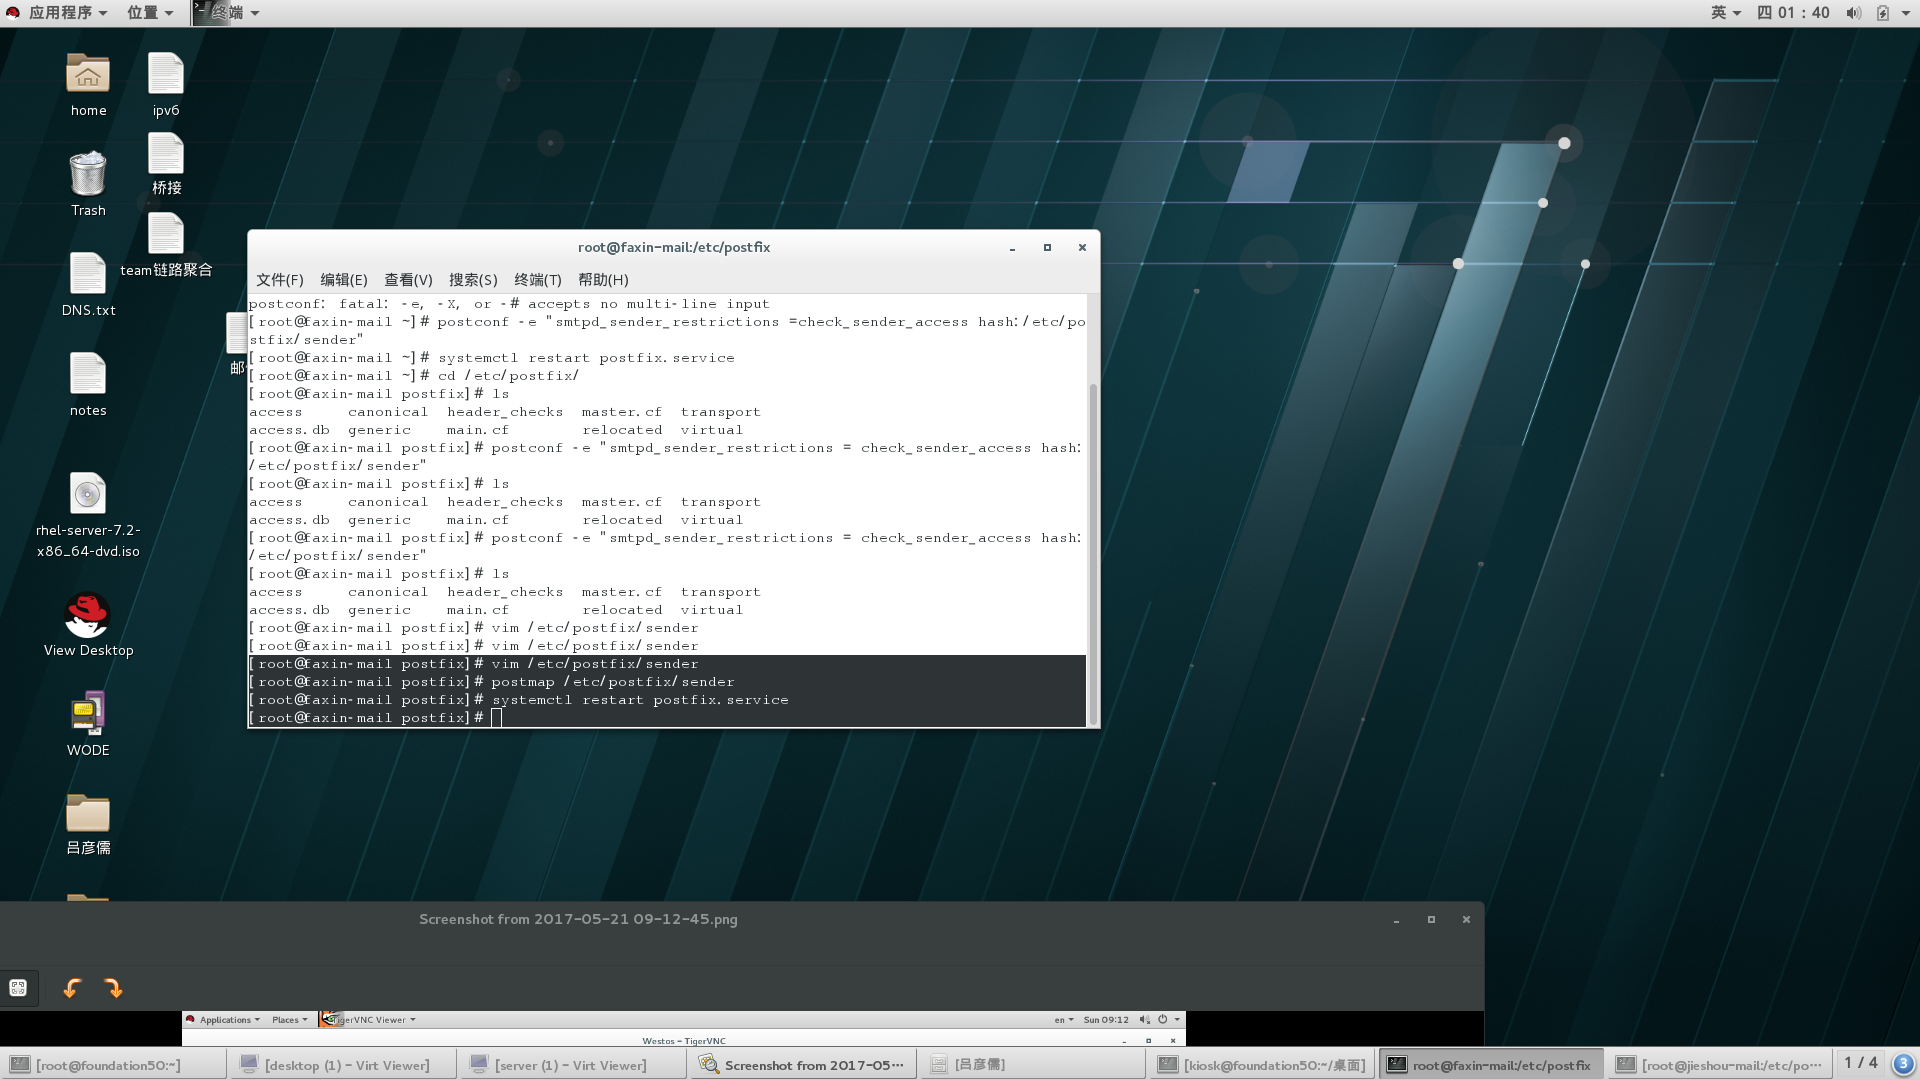
Task: Open the 终端(T) menu in terminal
Action: point(538,280)
